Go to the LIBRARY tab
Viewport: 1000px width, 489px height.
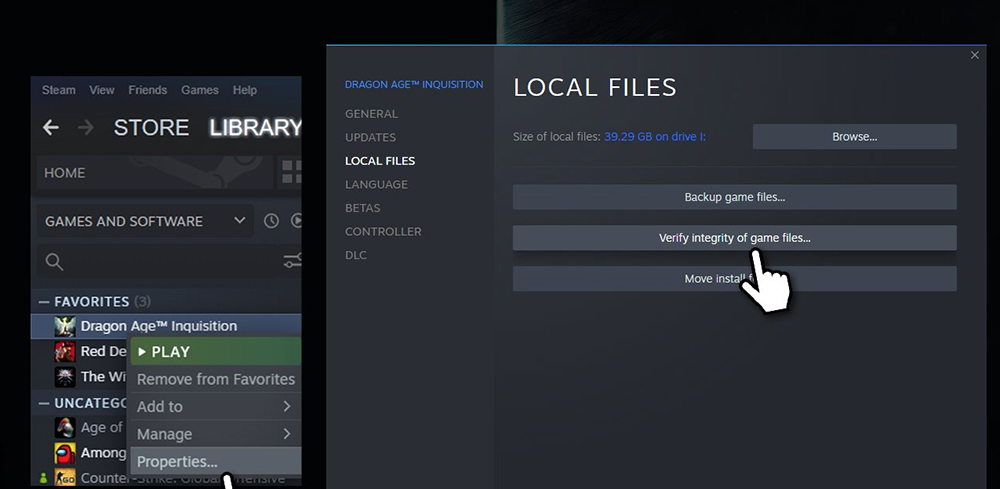click(255, 128)
